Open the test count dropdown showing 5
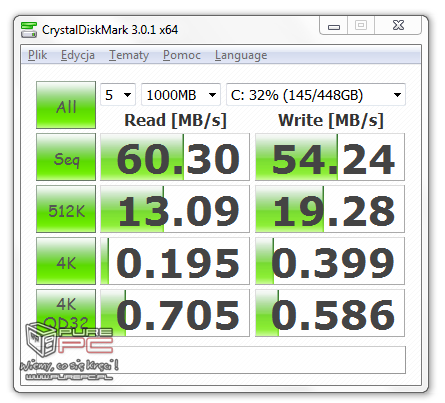 coord(118,95)
